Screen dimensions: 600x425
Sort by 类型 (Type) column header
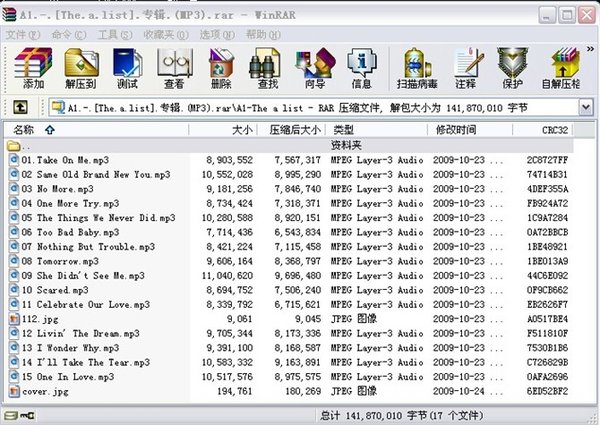point(377,130)
